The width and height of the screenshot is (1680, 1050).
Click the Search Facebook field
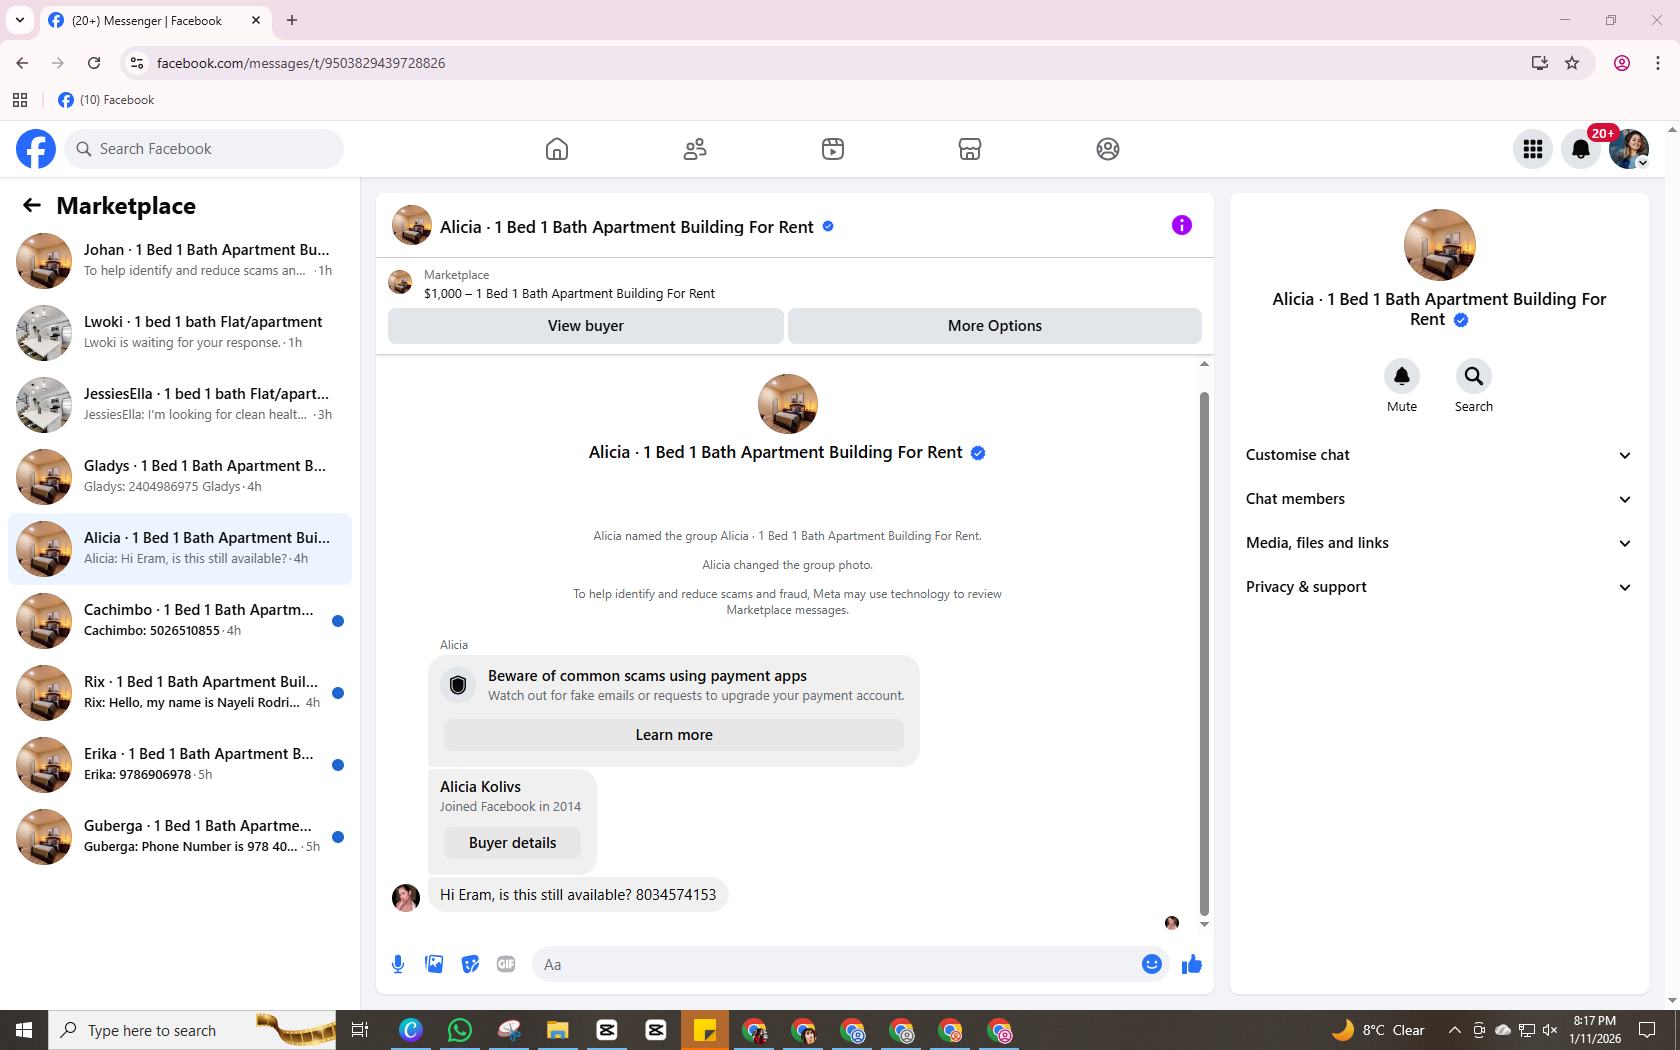click(x=204, y=149)
